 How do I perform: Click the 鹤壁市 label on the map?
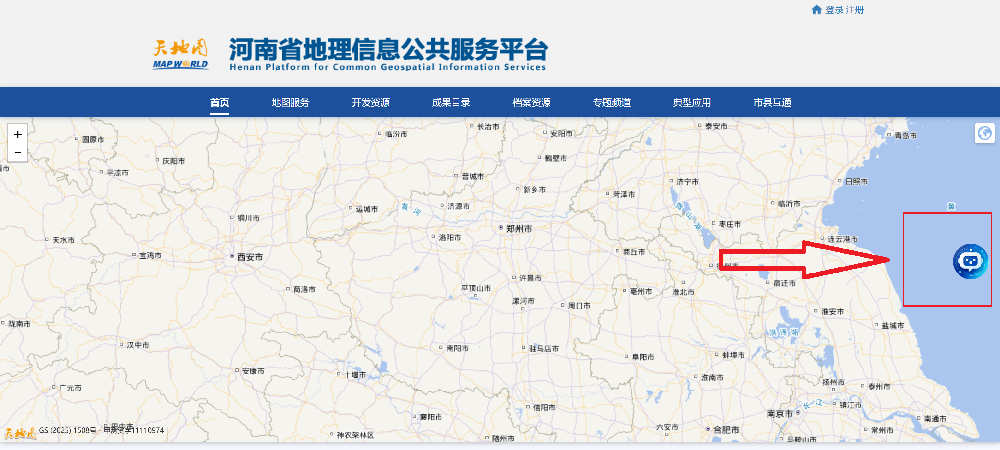coord(555,158)
